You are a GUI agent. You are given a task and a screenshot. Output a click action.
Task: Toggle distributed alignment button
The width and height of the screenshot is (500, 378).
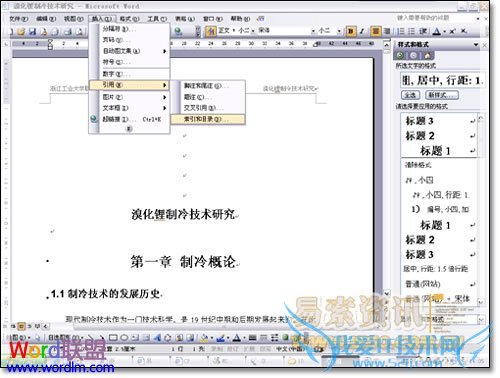point(387,31)
